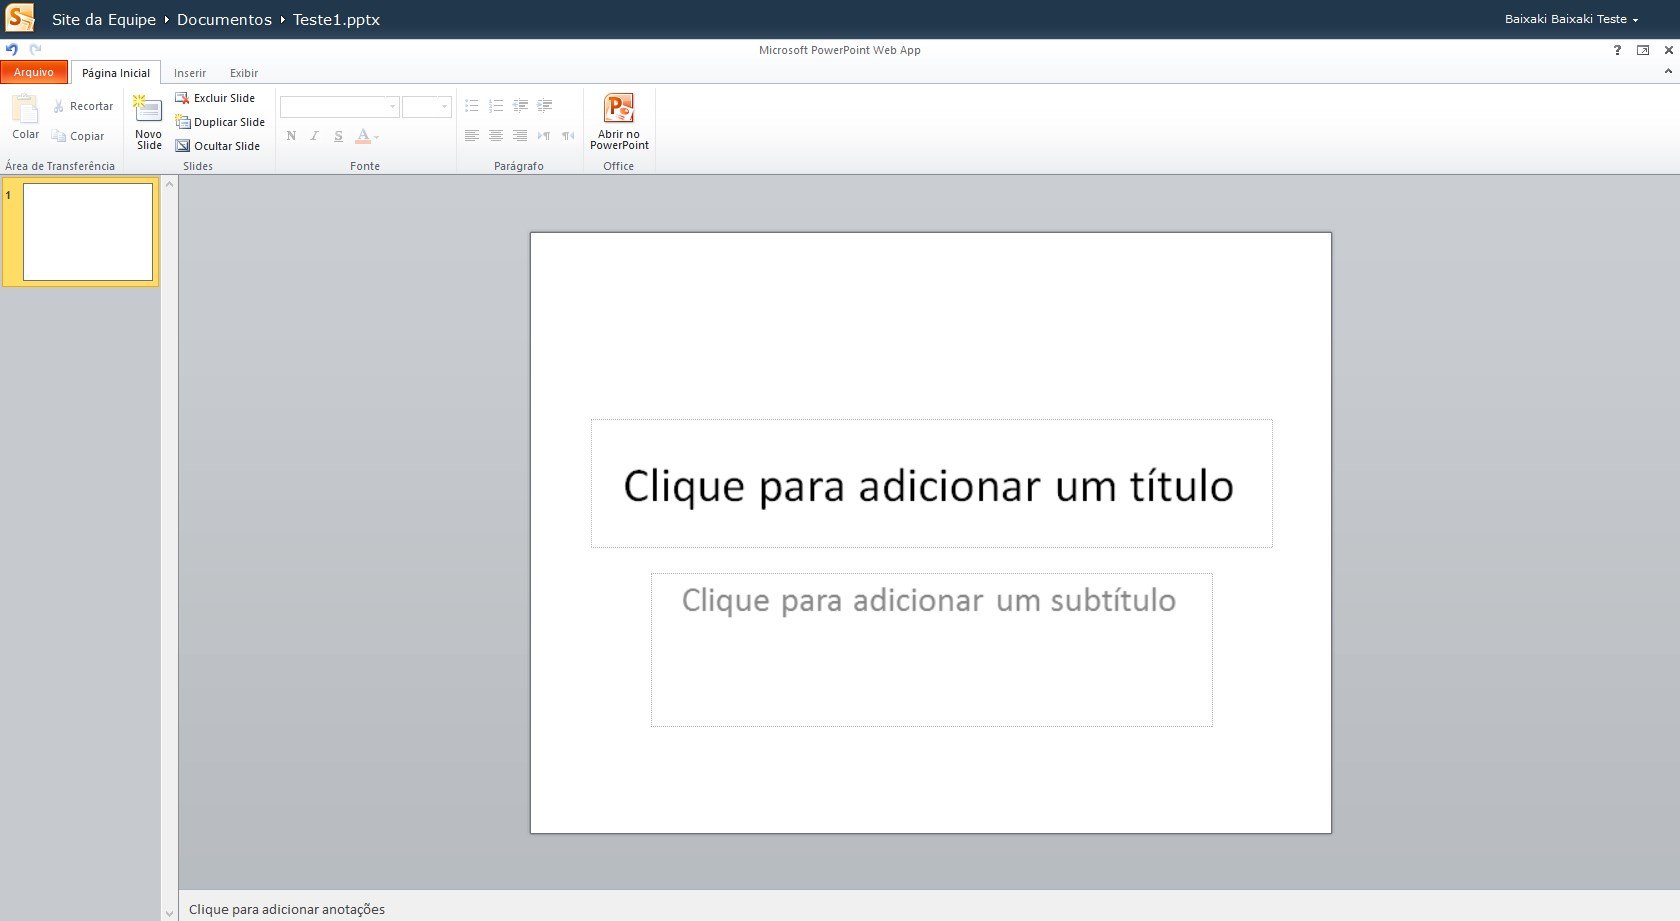Align text to the left

click(x=472, y=136)
